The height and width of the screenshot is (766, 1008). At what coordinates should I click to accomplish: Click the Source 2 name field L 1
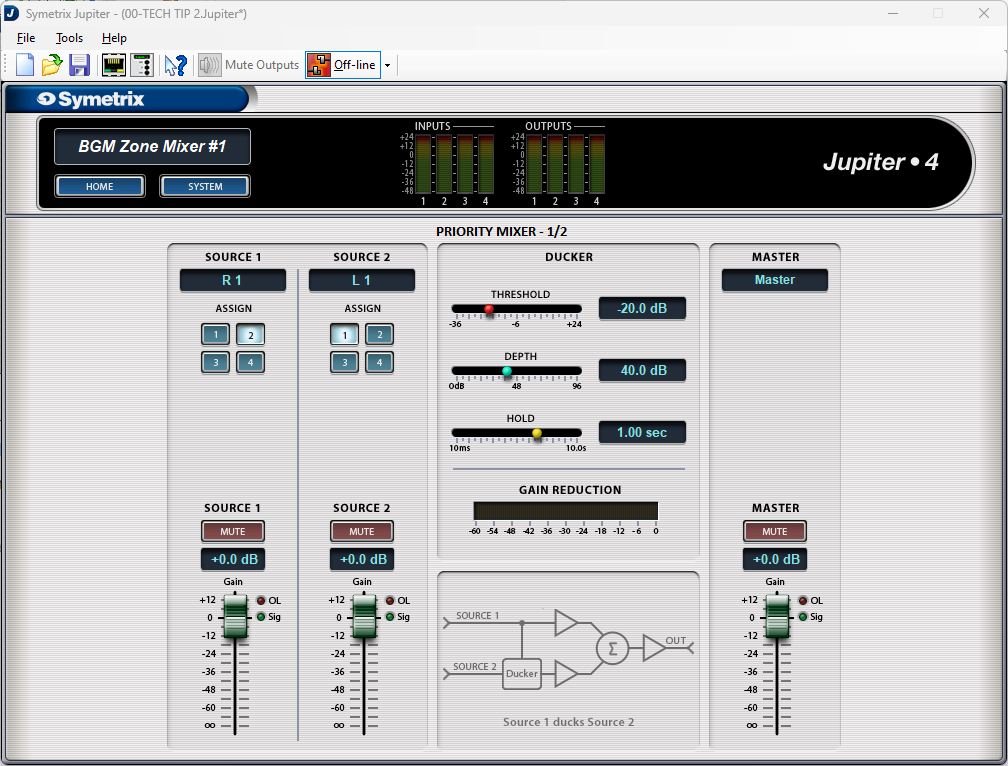point(361,280)
